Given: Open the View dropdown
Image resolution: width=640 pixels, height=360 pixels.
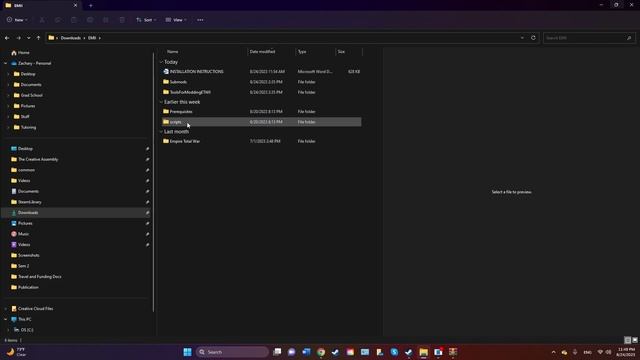Looking at the screenshot, I should click(176, 20).
